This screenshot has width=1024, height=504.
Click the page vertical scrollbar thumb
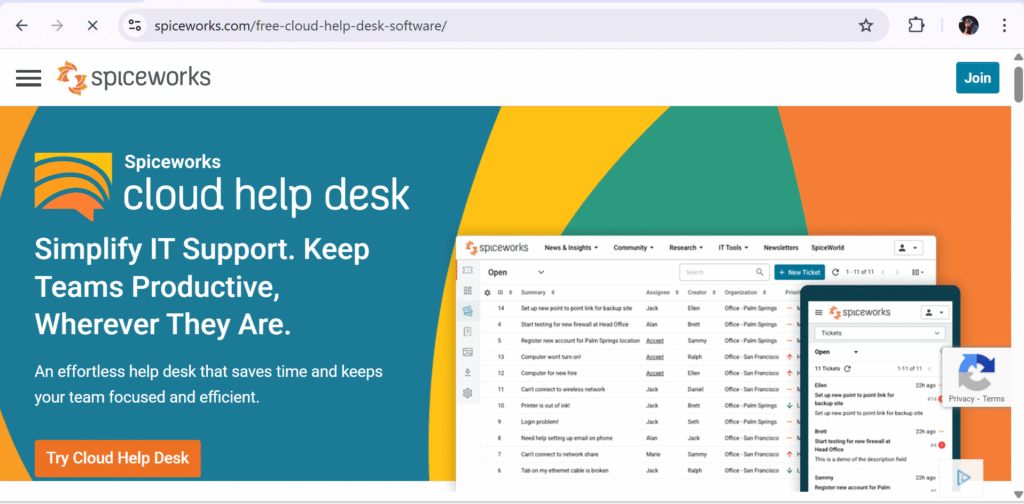click(x=1017, y=84)
